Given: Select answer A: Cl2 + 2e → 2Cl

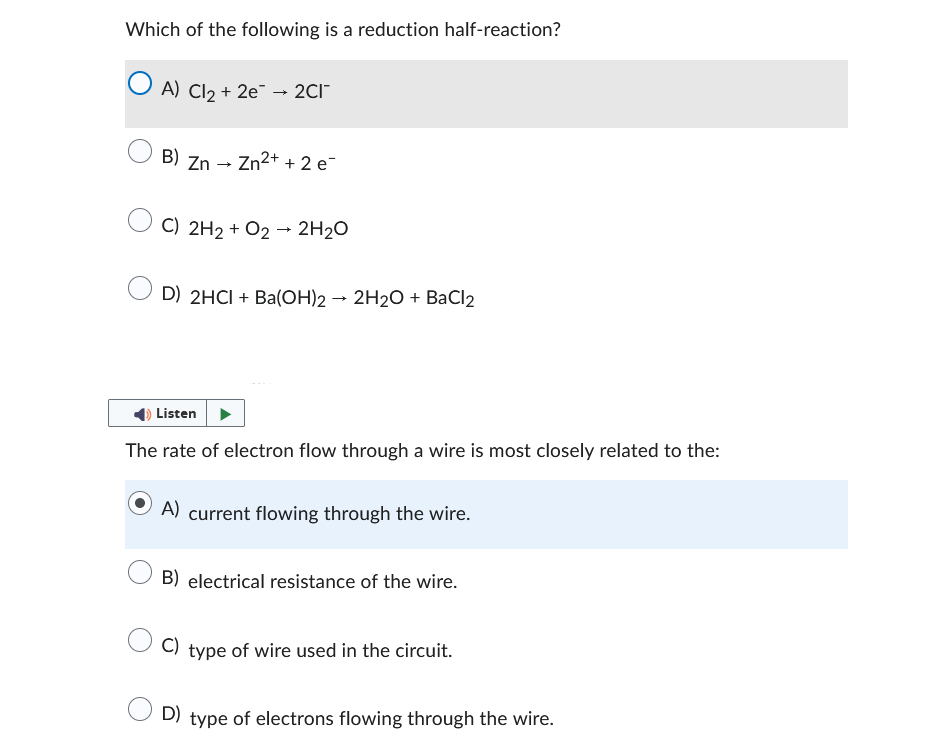Looking at the screenshot, I should pos(140,83).
